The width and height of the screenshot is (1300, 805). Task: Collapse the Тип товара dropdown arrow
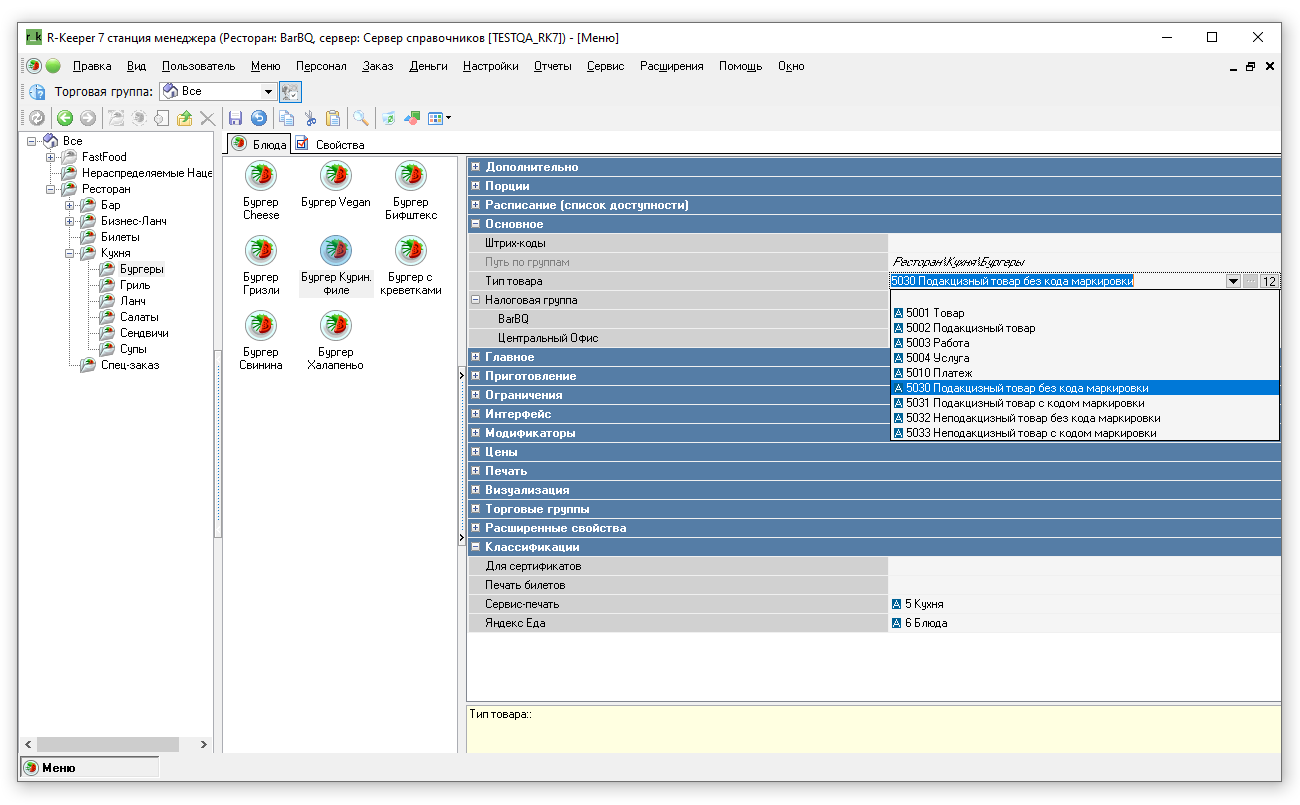[1233, 281]
